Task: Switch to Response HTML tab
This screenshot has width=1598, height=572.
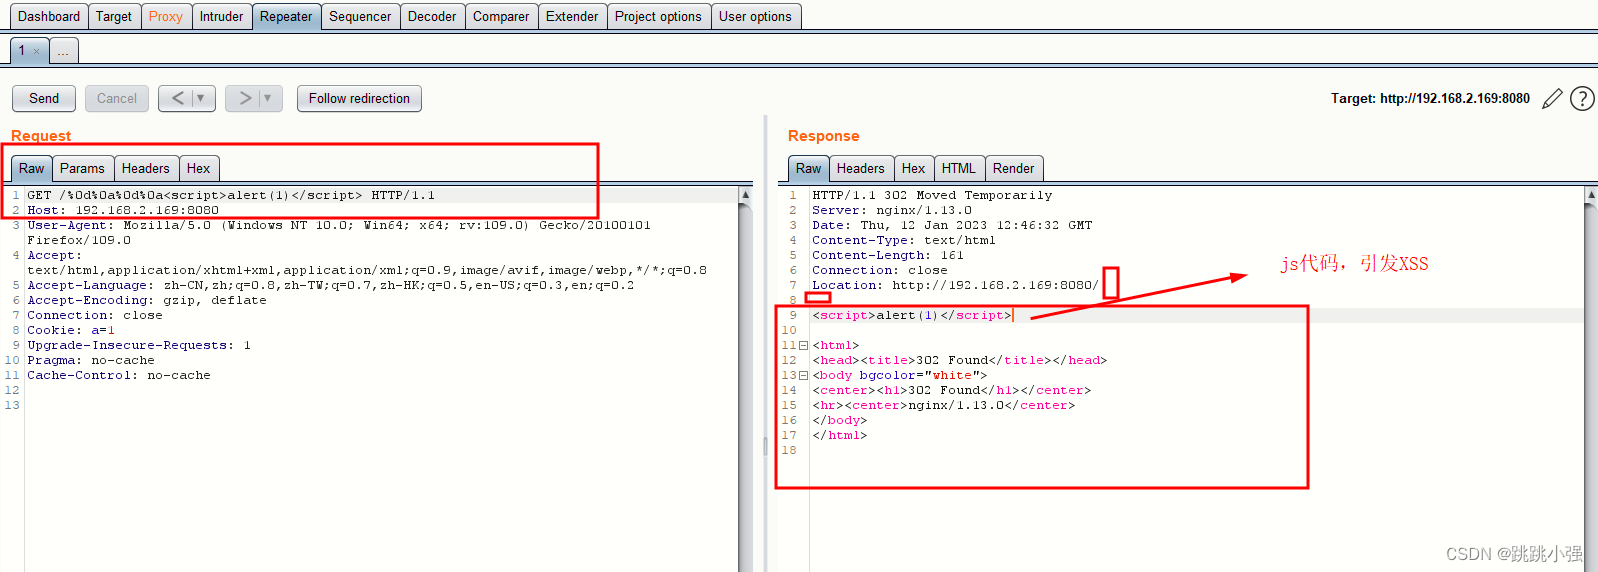Action: pyautogui.click(x=958, y=168)
